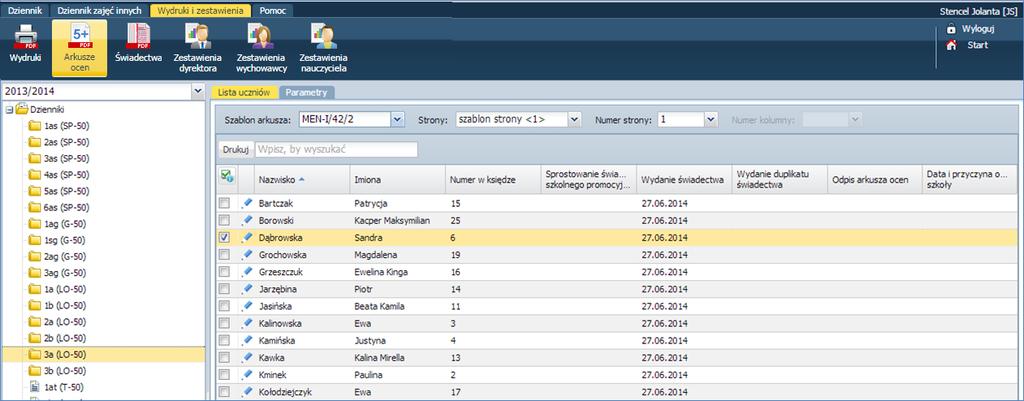This screenshot has width=1024, height=401.
Task: Switch to Lista uczniów tab
Action: 244,93
